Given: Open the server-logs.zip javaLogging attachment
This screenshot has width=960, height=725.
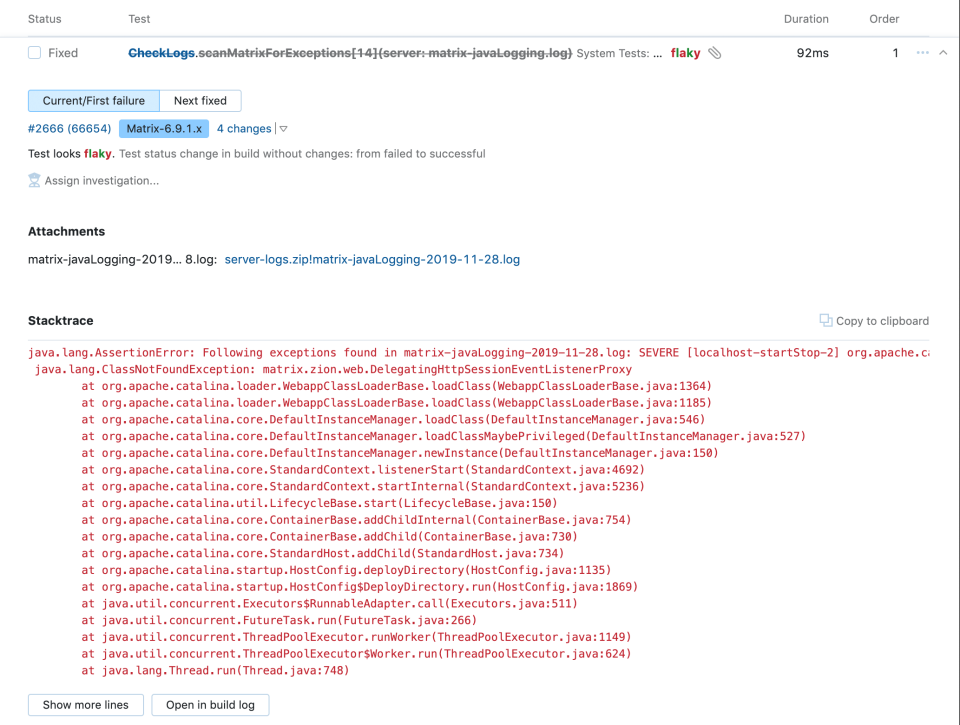Looking at the screenshot, I should 372,260.
